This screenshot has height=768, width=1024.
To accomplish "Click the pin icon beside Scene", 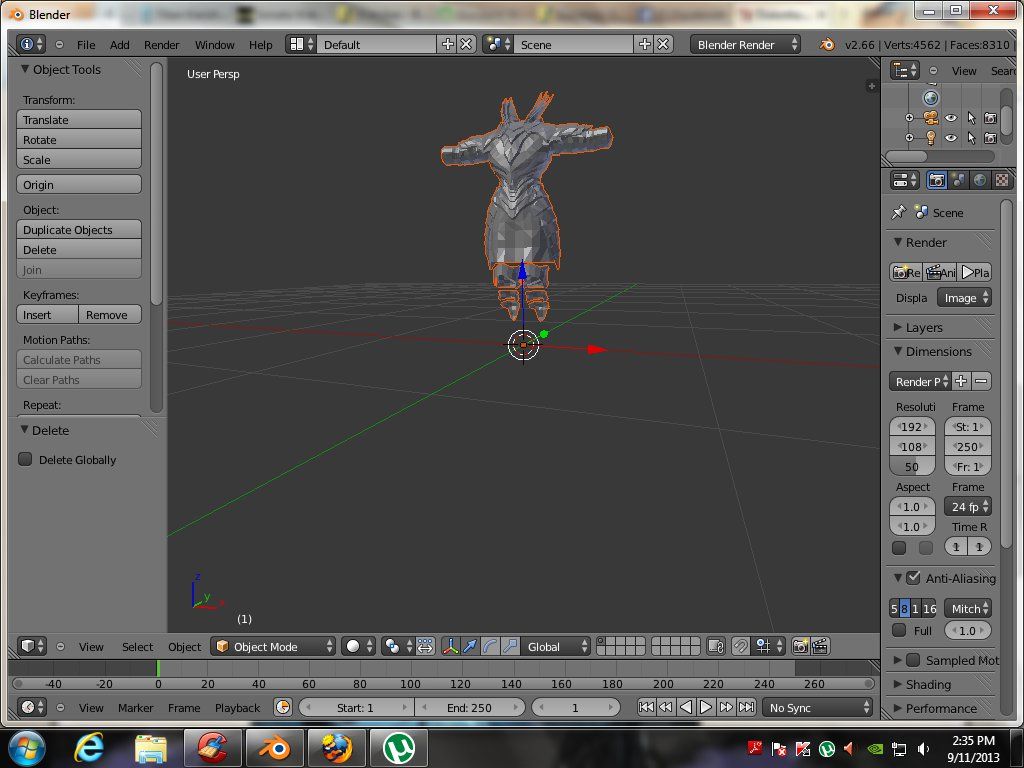I will (x=898, y=212).
